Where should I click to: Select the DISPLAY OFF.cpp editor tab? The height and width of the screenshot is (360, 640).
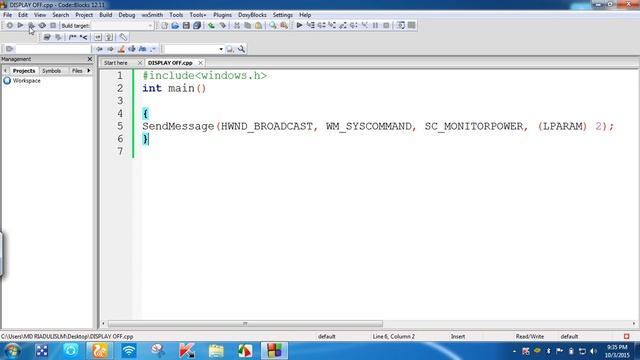click(170, 63)
